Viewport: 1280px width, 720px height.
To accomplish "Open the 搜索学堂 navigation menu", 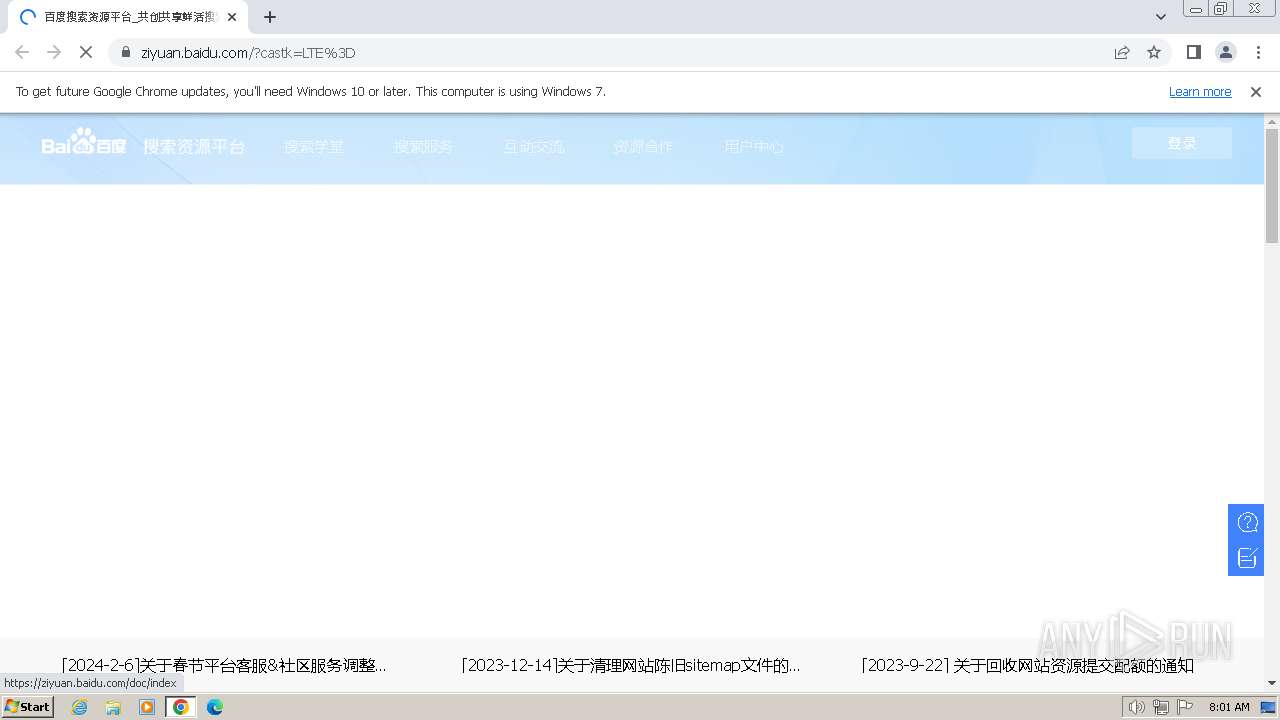I will pos(314,146).
